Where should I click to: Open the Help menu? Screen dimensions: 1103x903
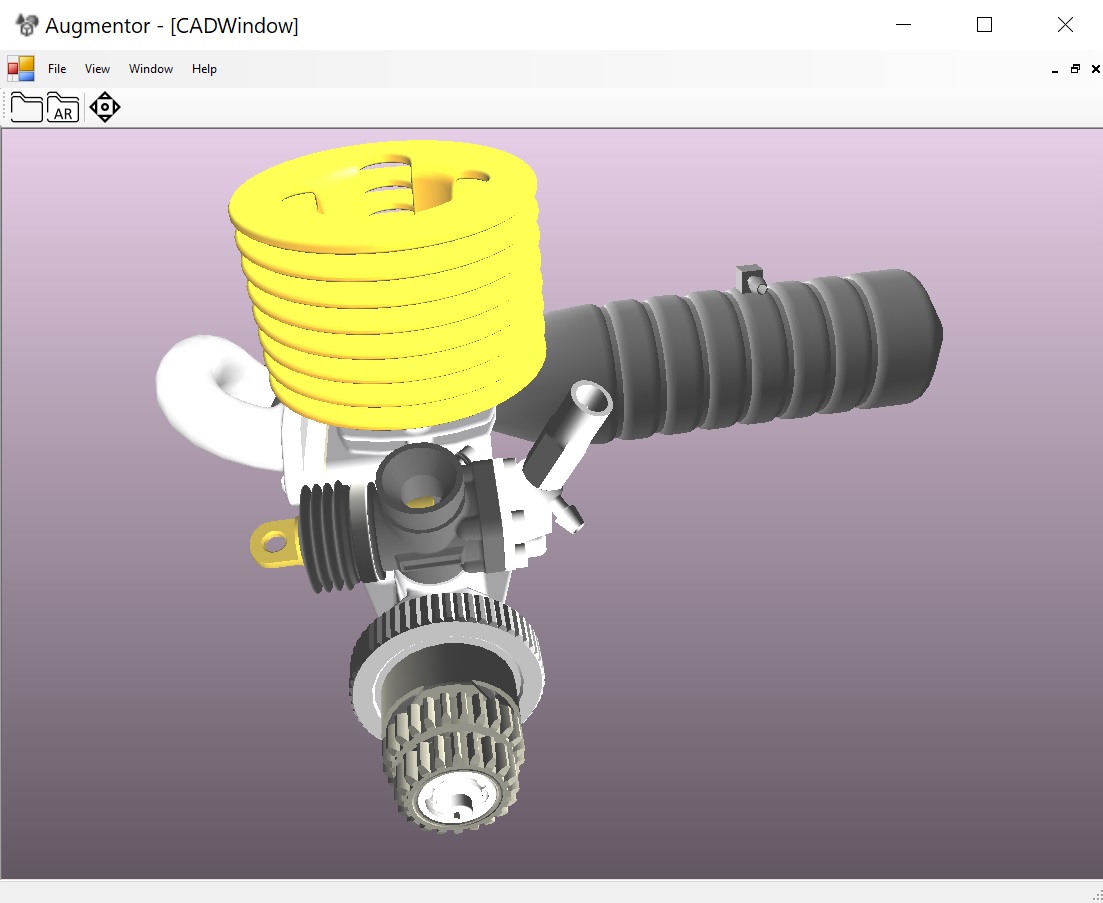click(x=204, y=69)
